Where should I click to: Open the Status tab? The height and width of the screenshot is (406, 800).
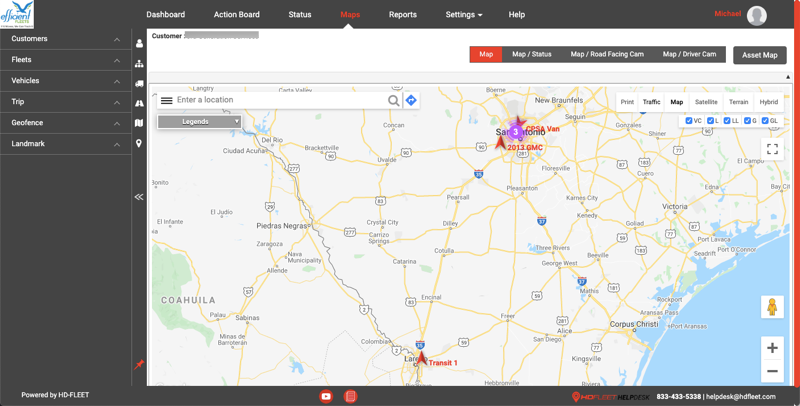[299, 15]
